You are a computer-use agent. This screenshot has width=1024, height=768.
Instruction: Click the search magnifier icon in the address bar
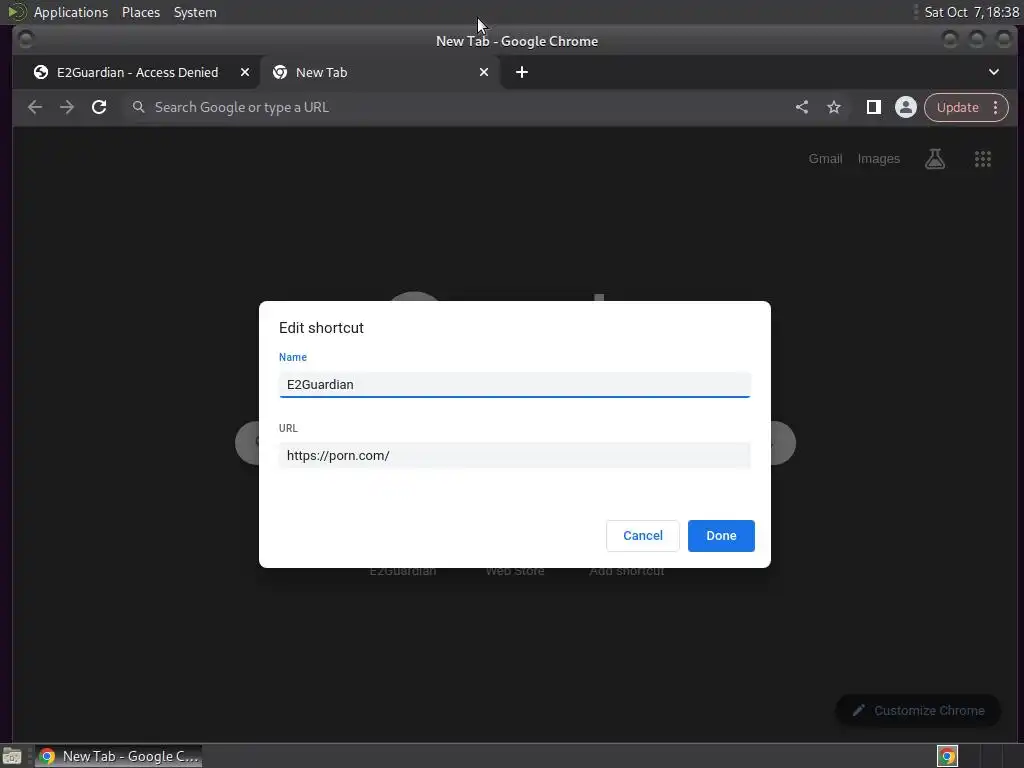point(138,106)
